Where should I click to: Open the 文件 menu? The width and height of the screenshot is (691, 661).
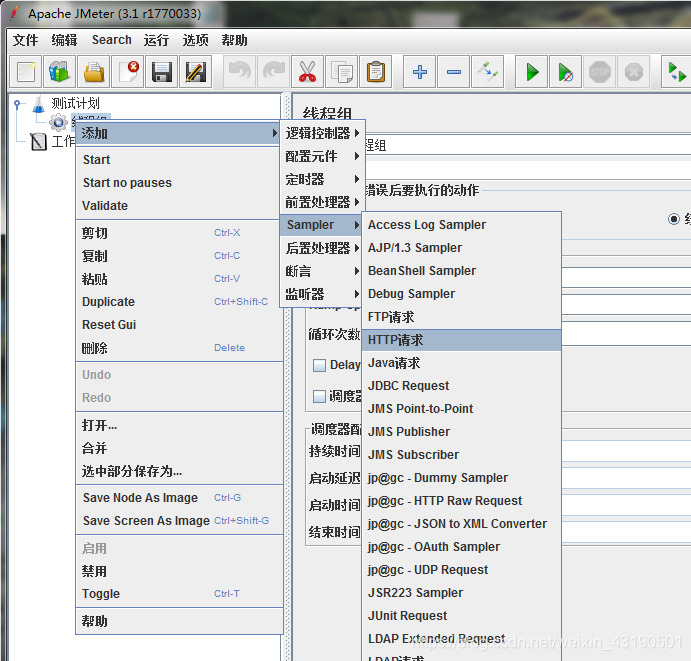coord(25,40)
